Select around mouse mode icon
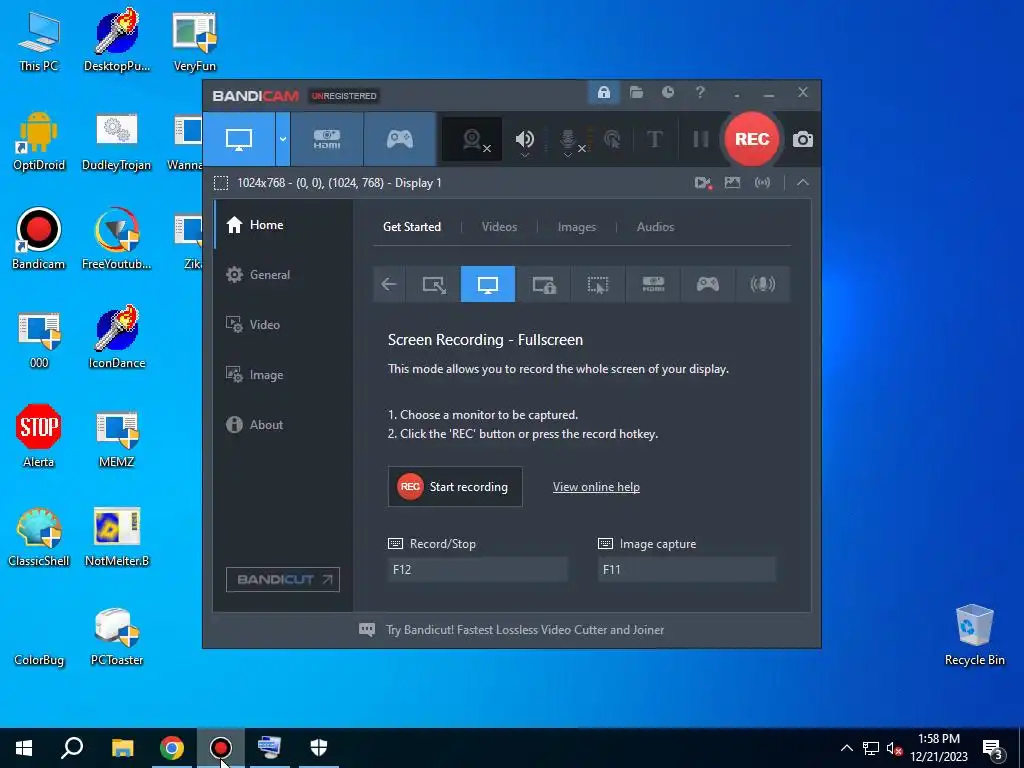Viewport: 1024px width, 768px height. click(x=598, y=284)
